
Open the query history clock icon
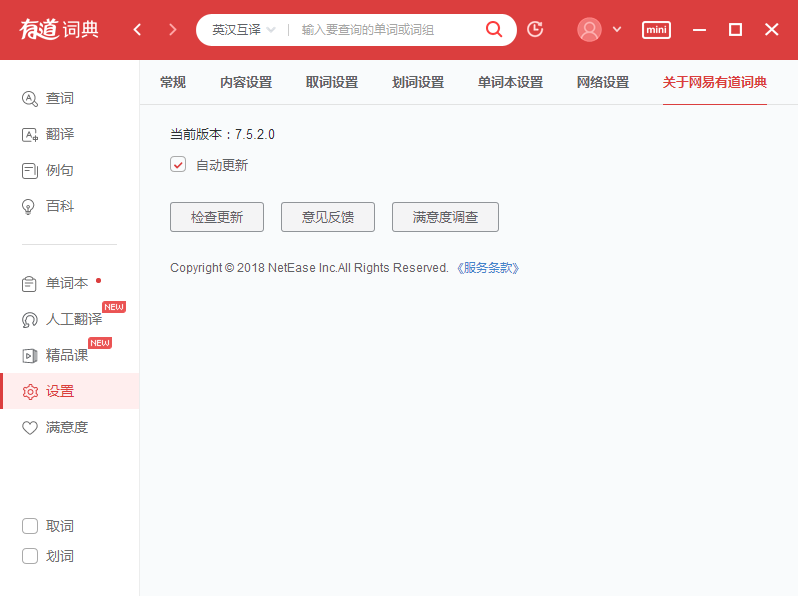(535, 29)
